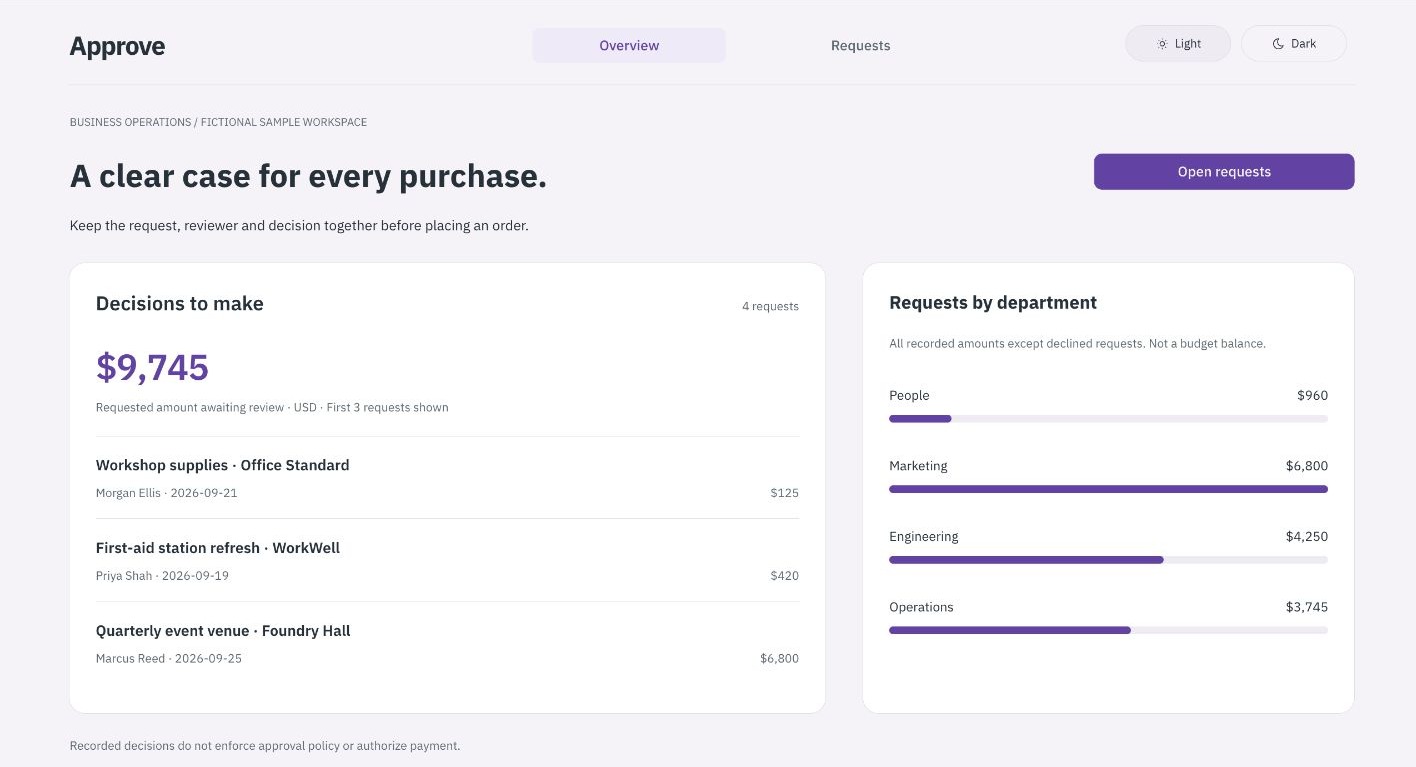Click the sun icon in Light button
The image size is (1416, 767).
[x=1162, y=44]
